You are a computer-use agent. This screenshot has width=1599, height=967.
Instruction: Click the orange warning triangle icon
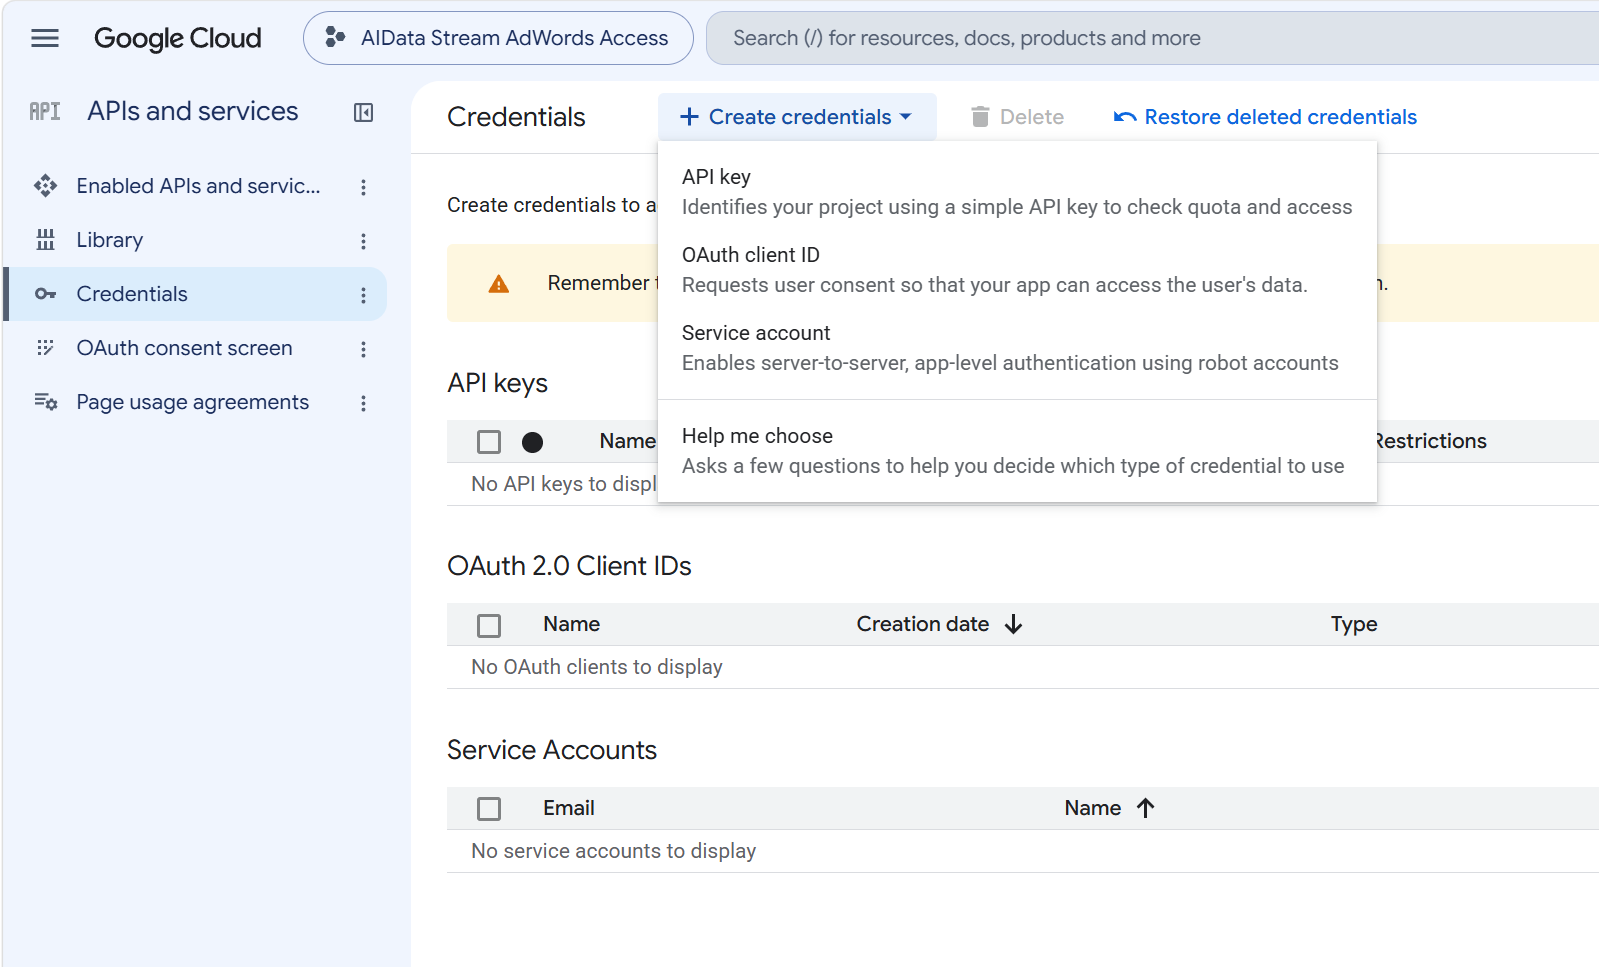click(499, 284)
